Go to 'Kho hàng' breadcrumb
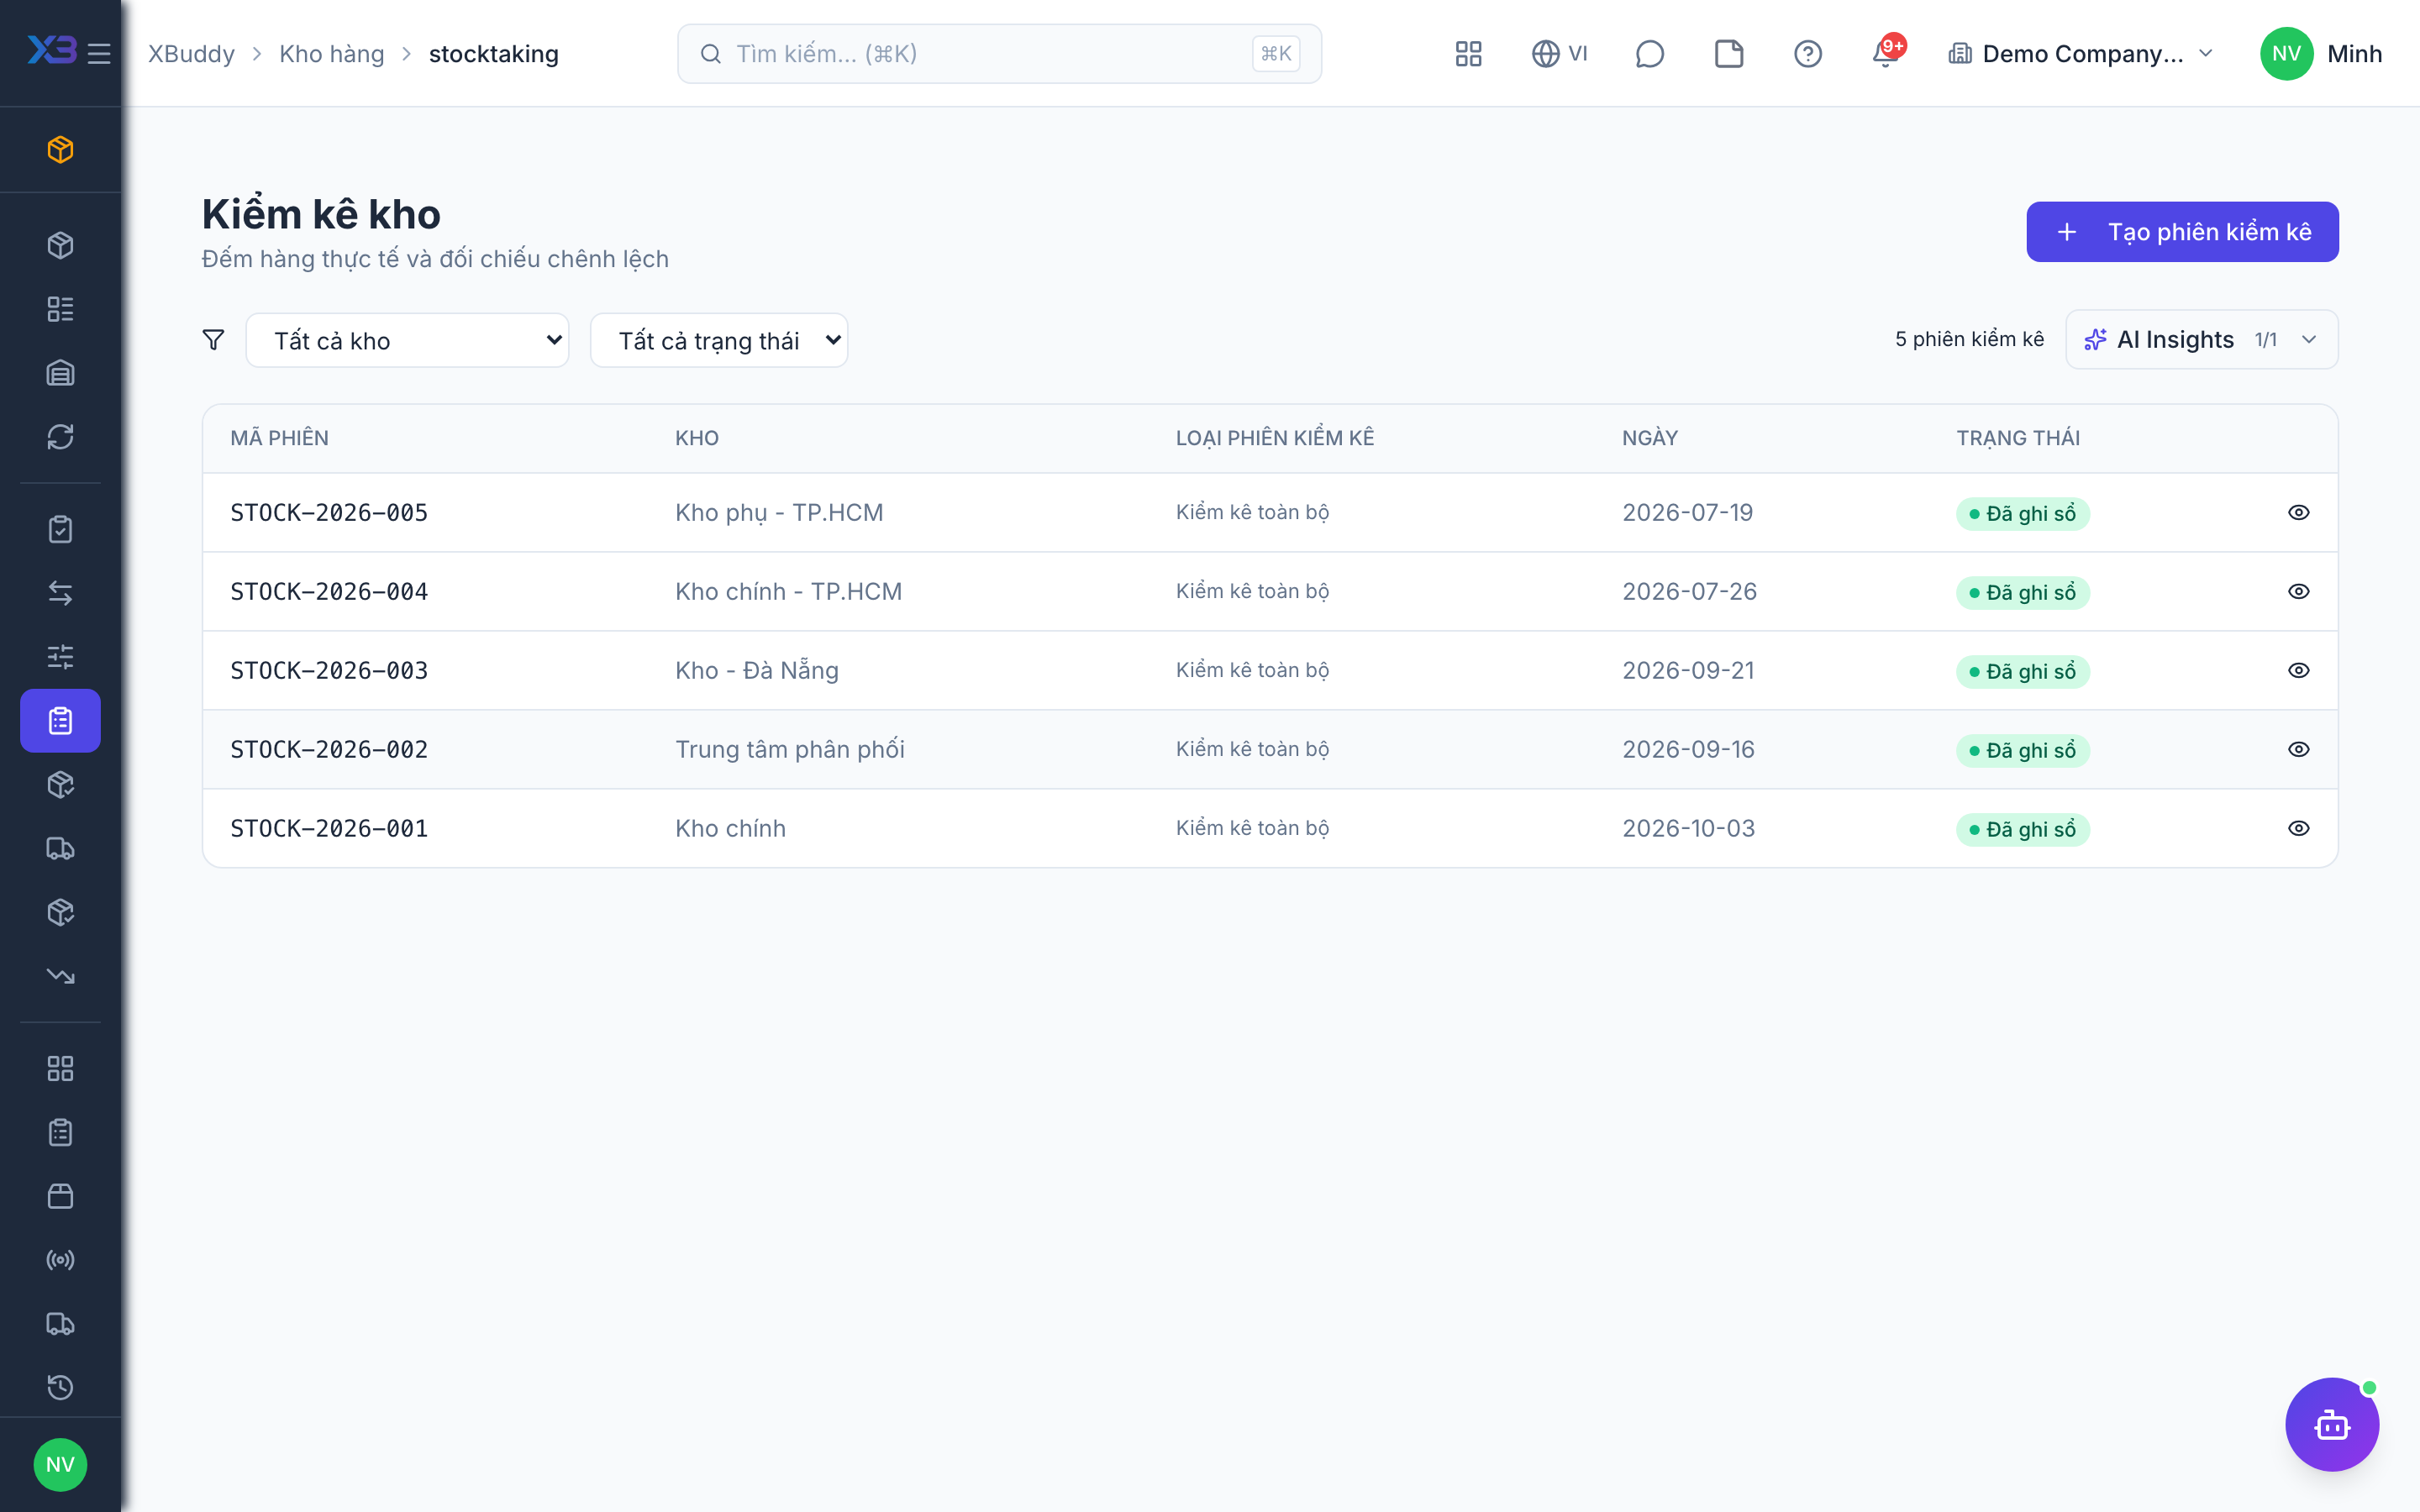2420x1512 pixels. point(331,54)
